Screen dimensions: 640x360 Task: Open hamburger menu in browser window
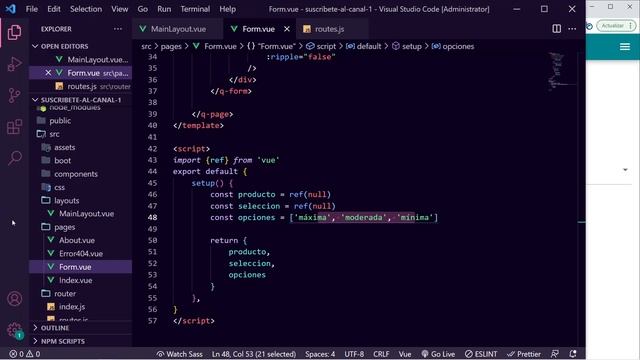(625, 47)
